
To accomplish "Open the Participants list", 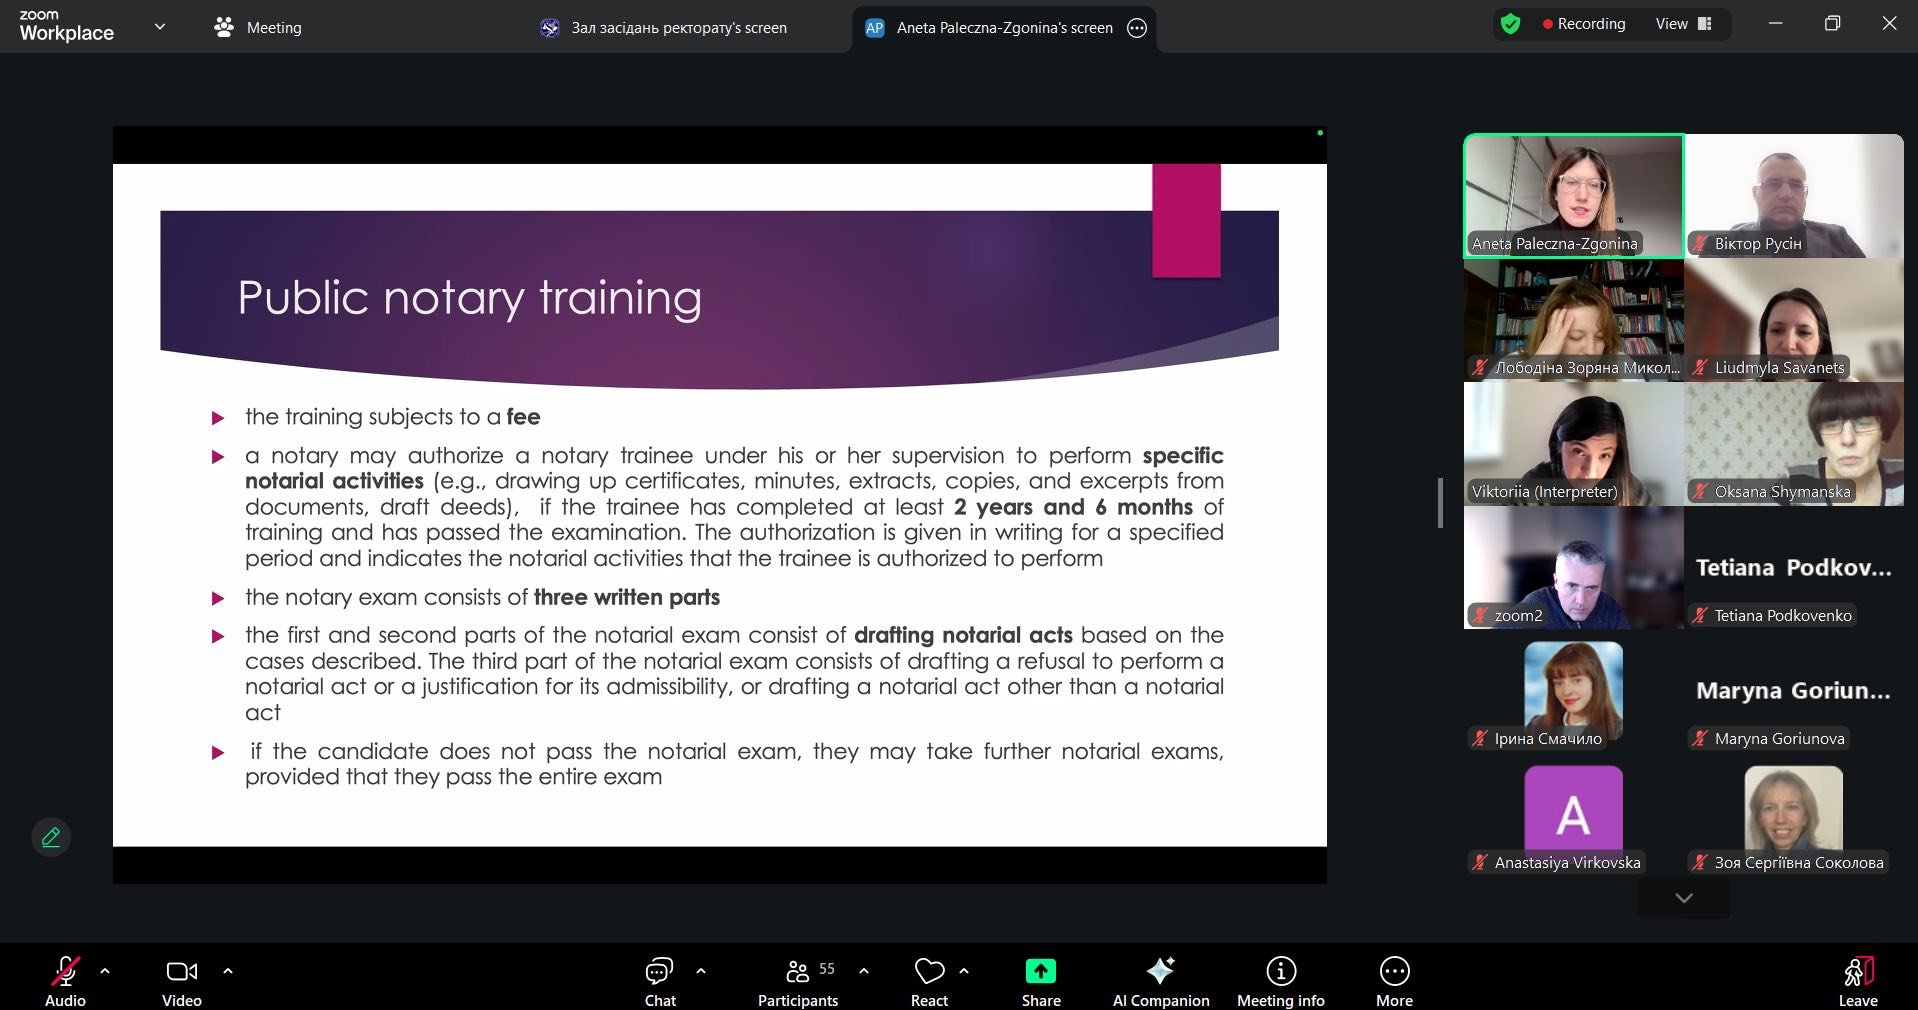I will click(x=798, y=980).
